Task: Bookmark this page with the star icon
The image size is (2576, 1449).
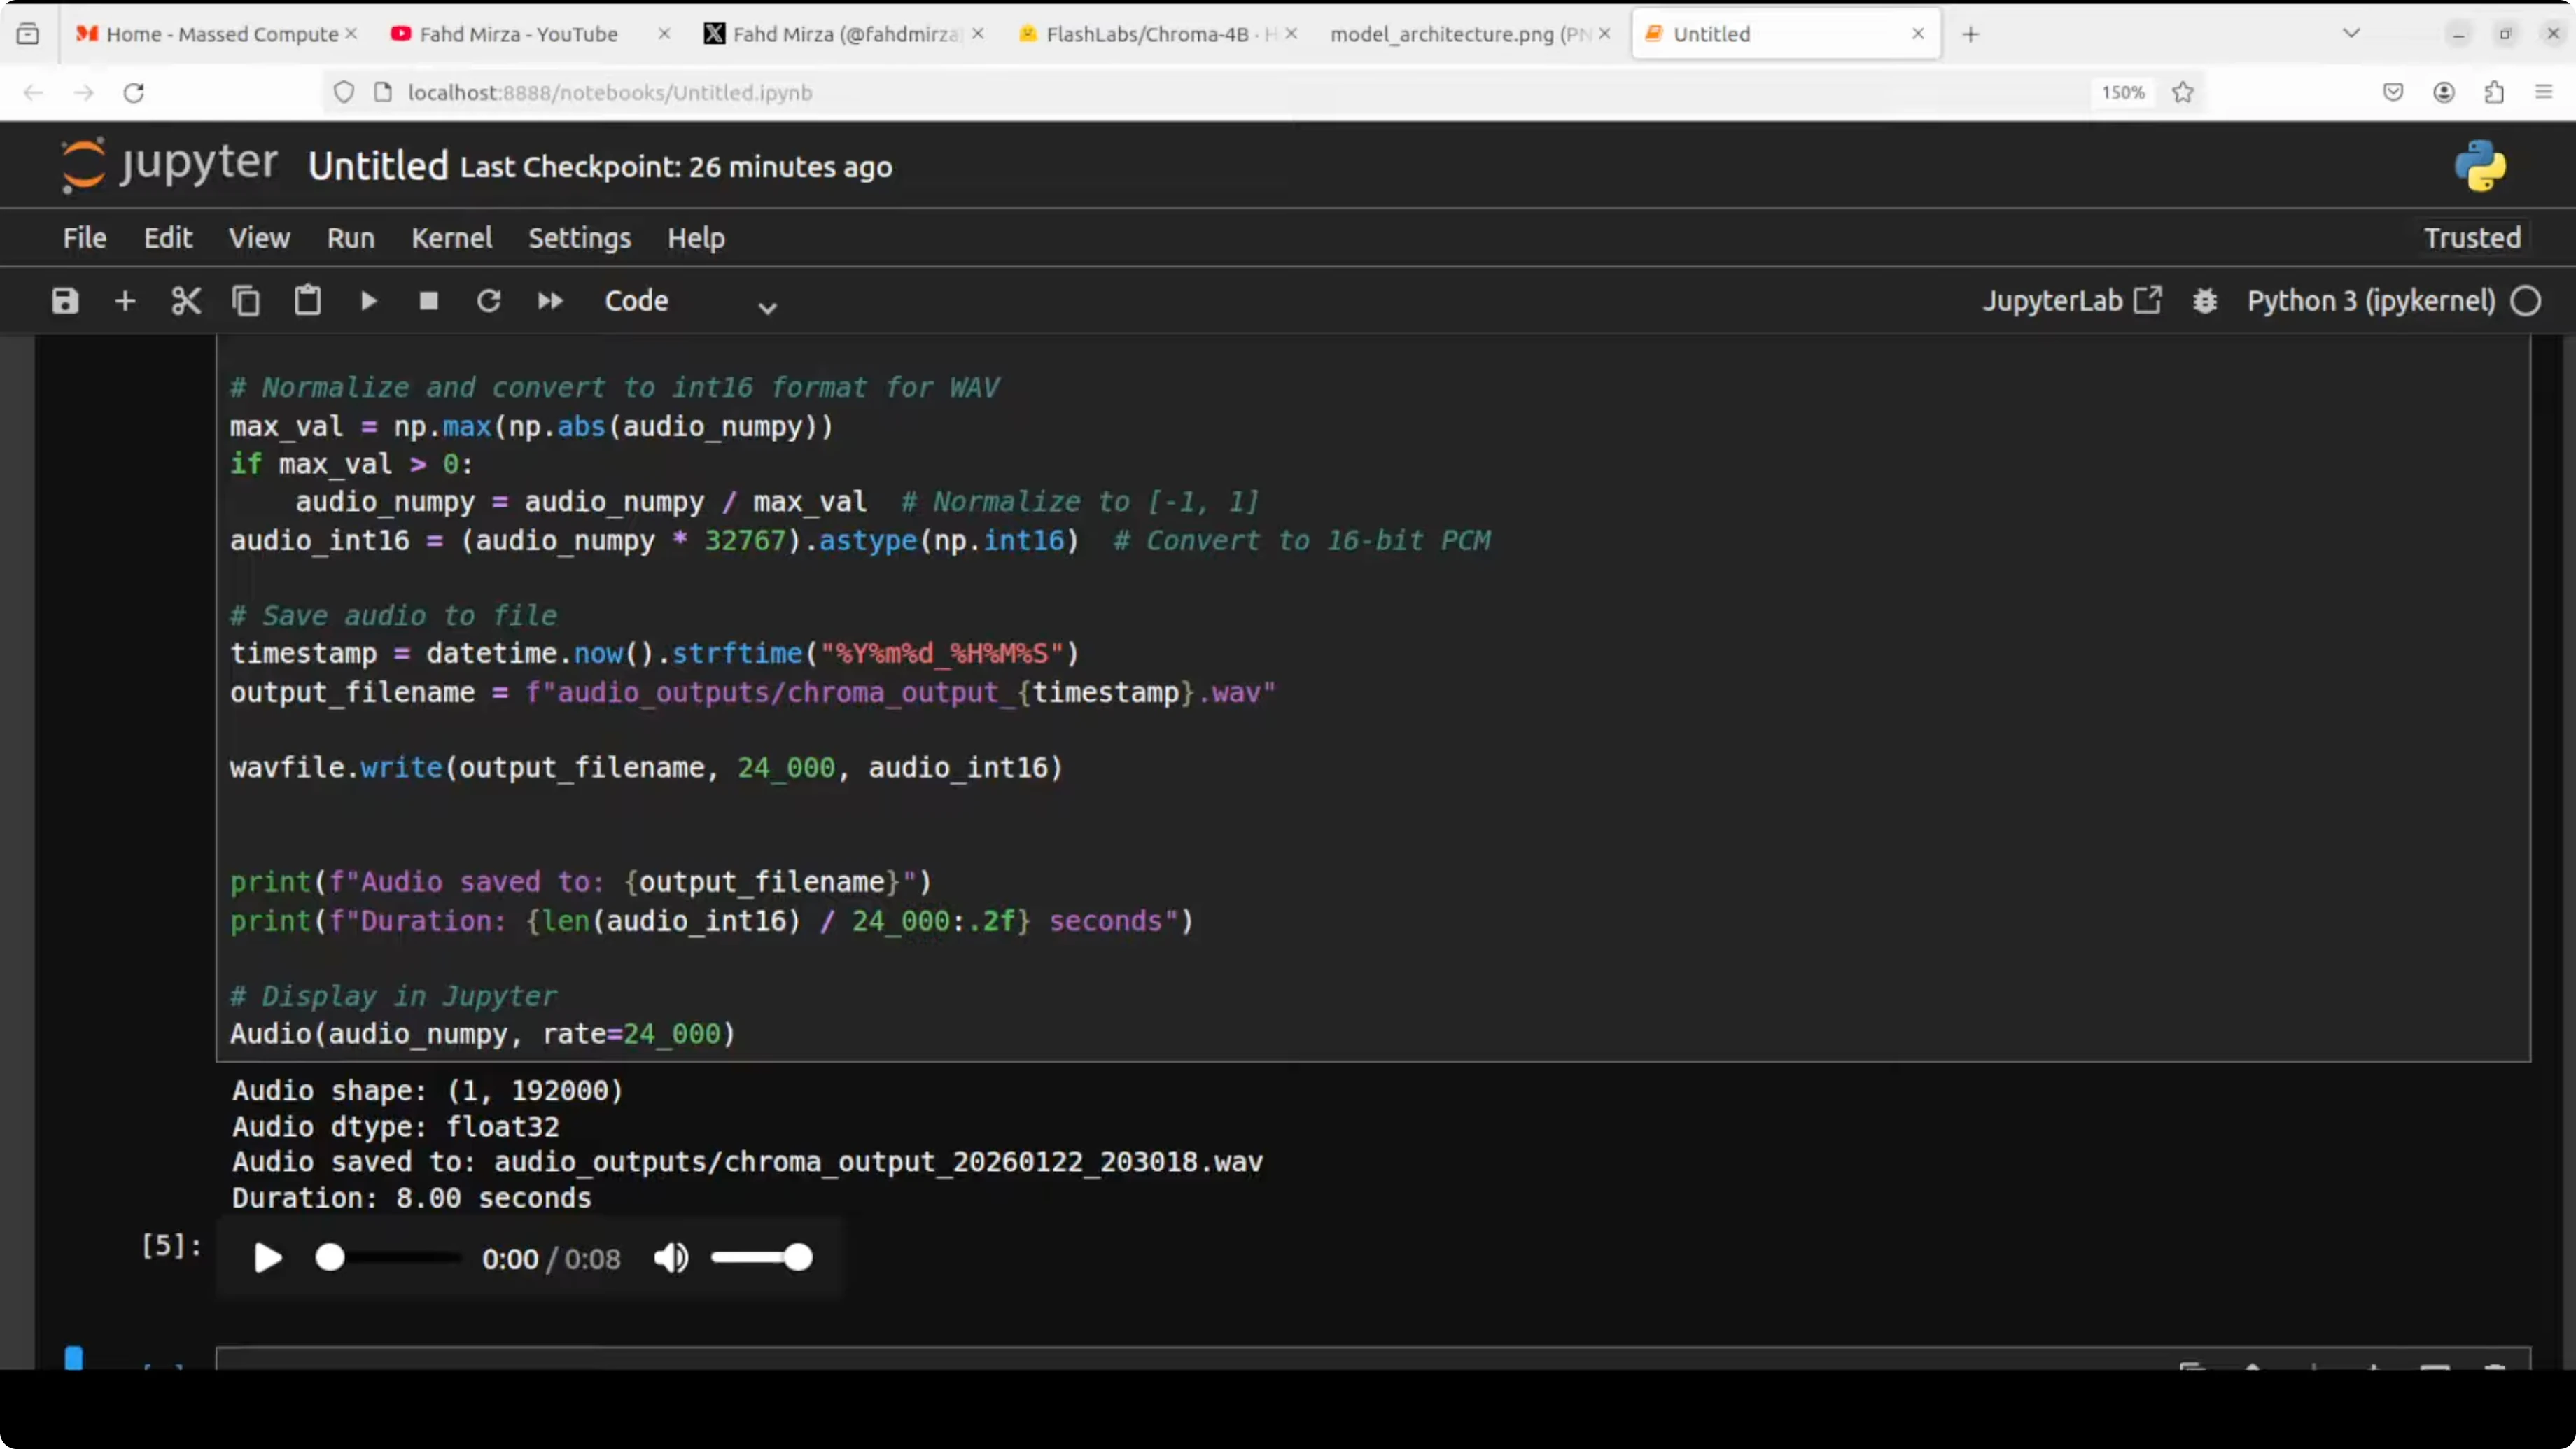Action: [2183, 92]
